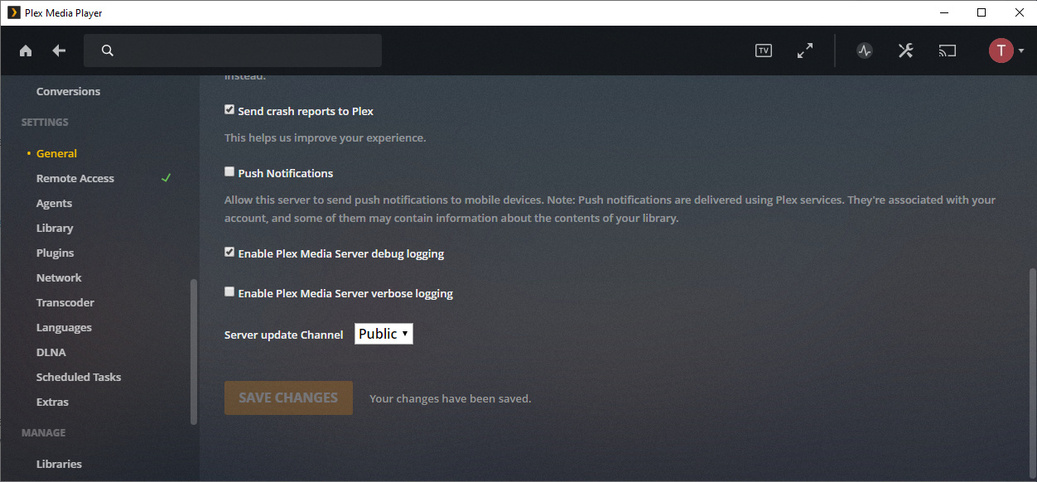Click the 'Your changes have been saved.' message
Image resolution: width=1037 pixels, height=482 pixels.
pyautogui.click(x=450, y=399)
